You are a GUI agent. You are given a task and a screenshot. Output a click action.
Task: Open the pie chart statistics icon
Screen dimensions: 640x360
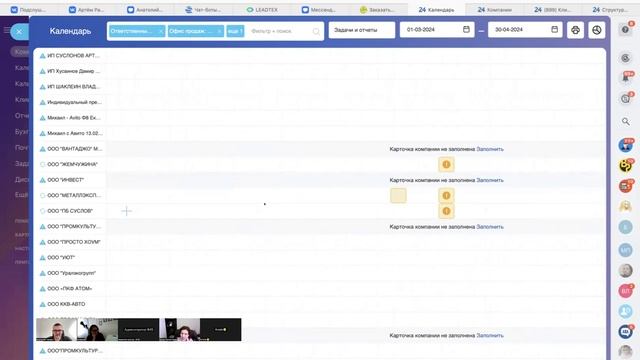(597, 30)
